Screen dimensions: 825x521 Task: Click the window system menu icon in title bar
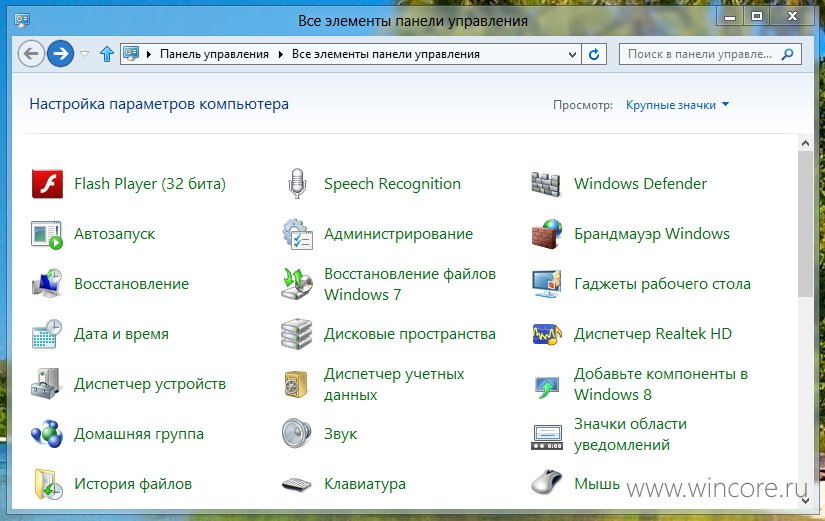[x=22, y=21]
